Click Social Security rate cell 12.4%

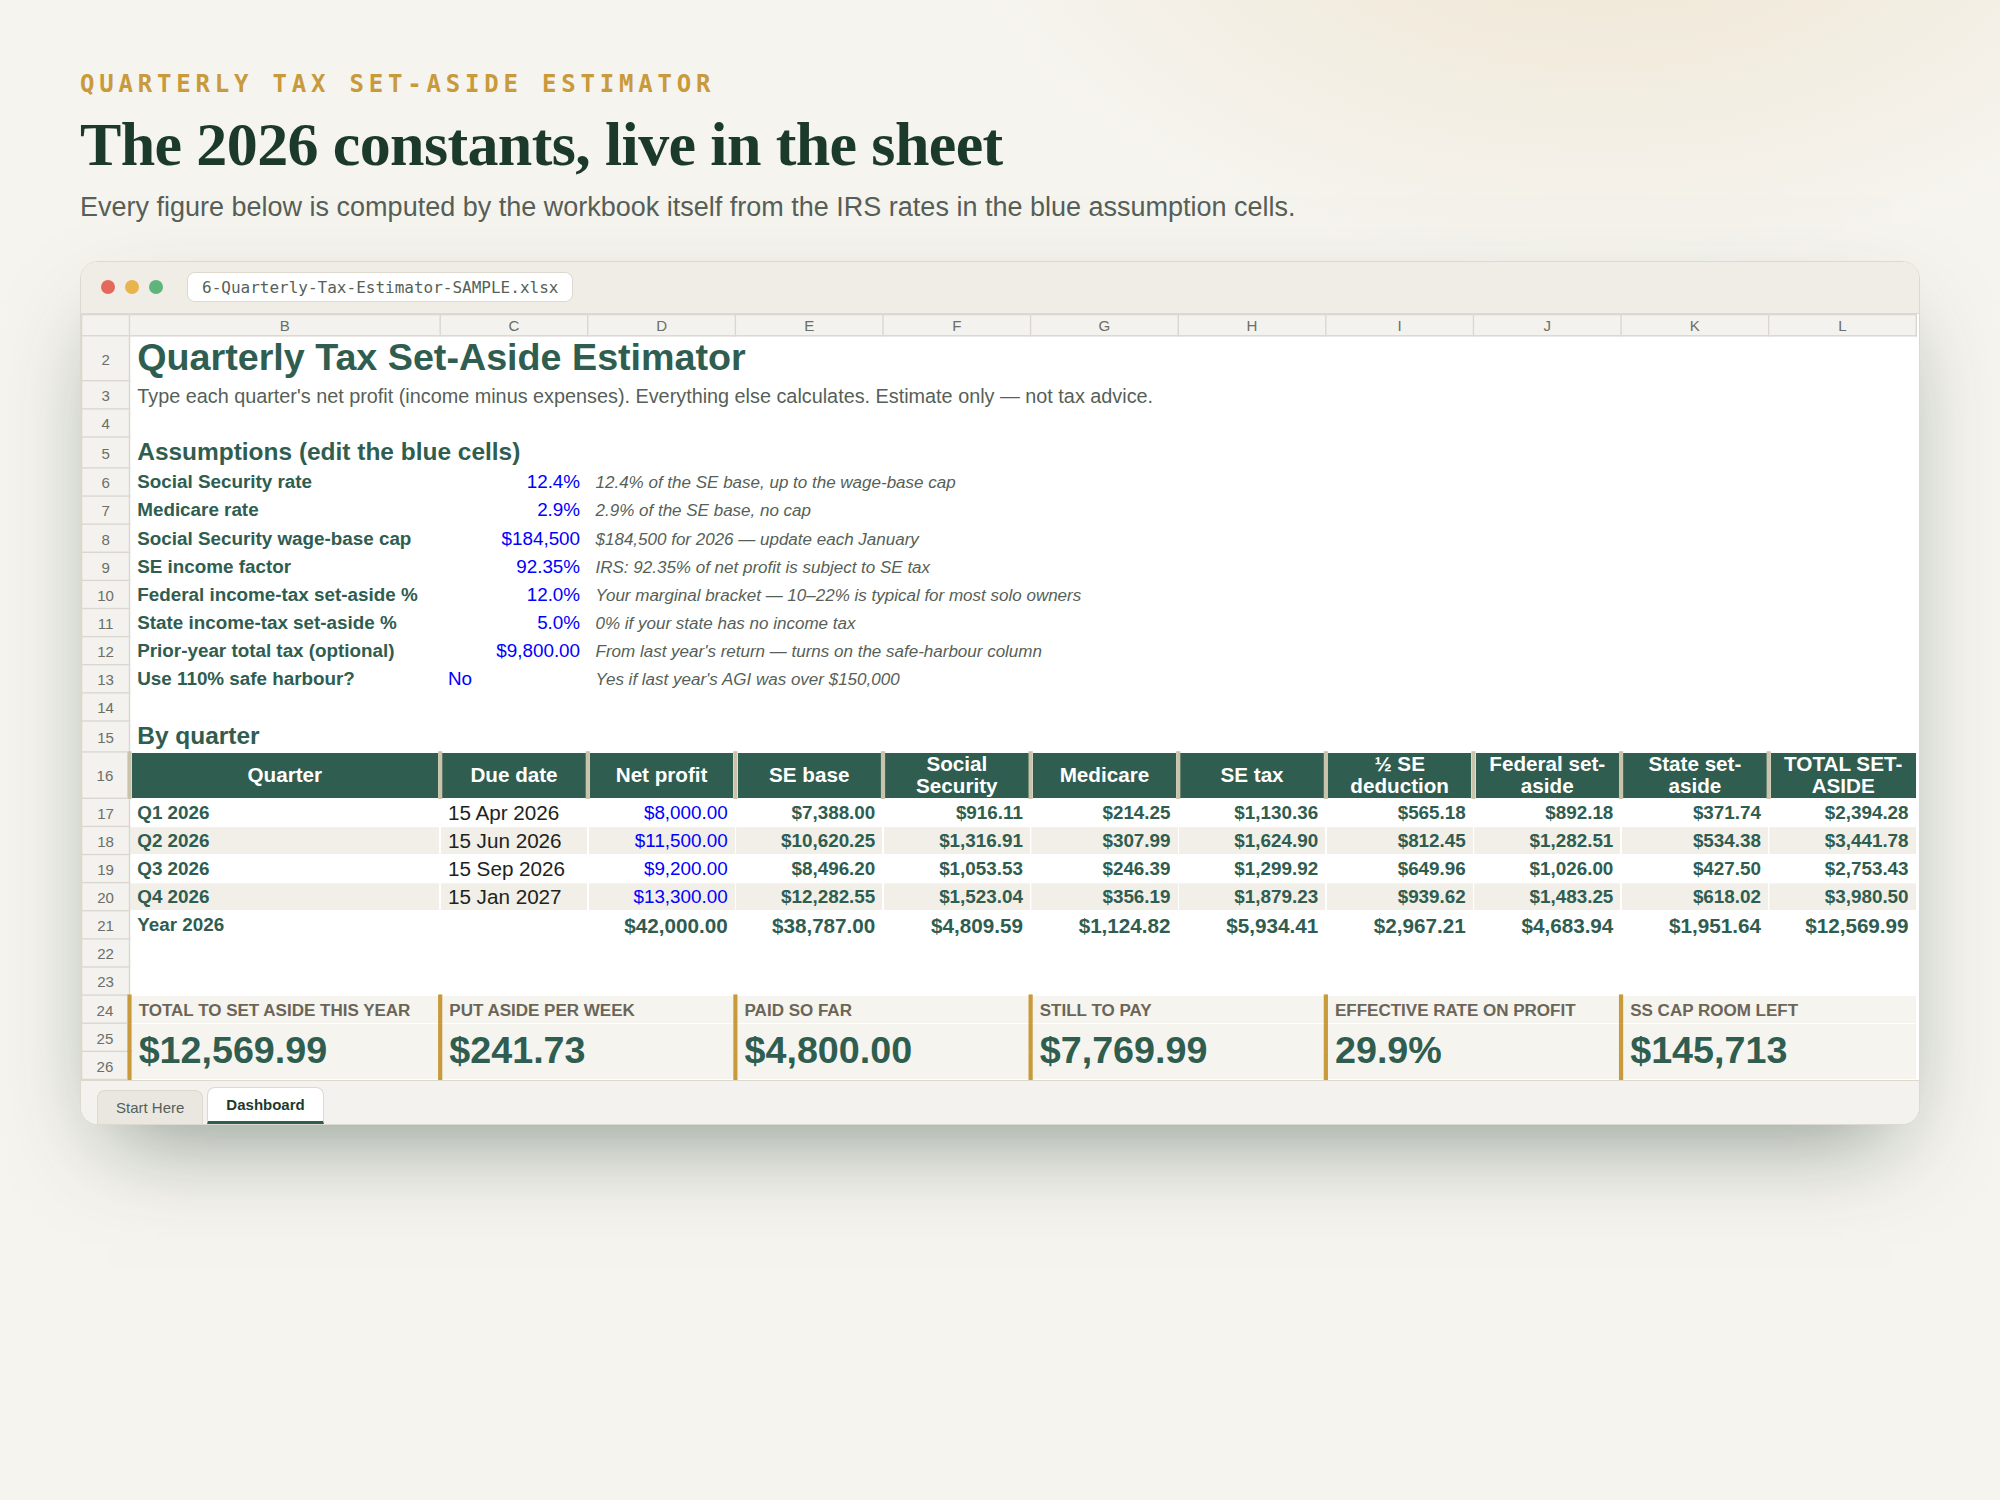514,482
